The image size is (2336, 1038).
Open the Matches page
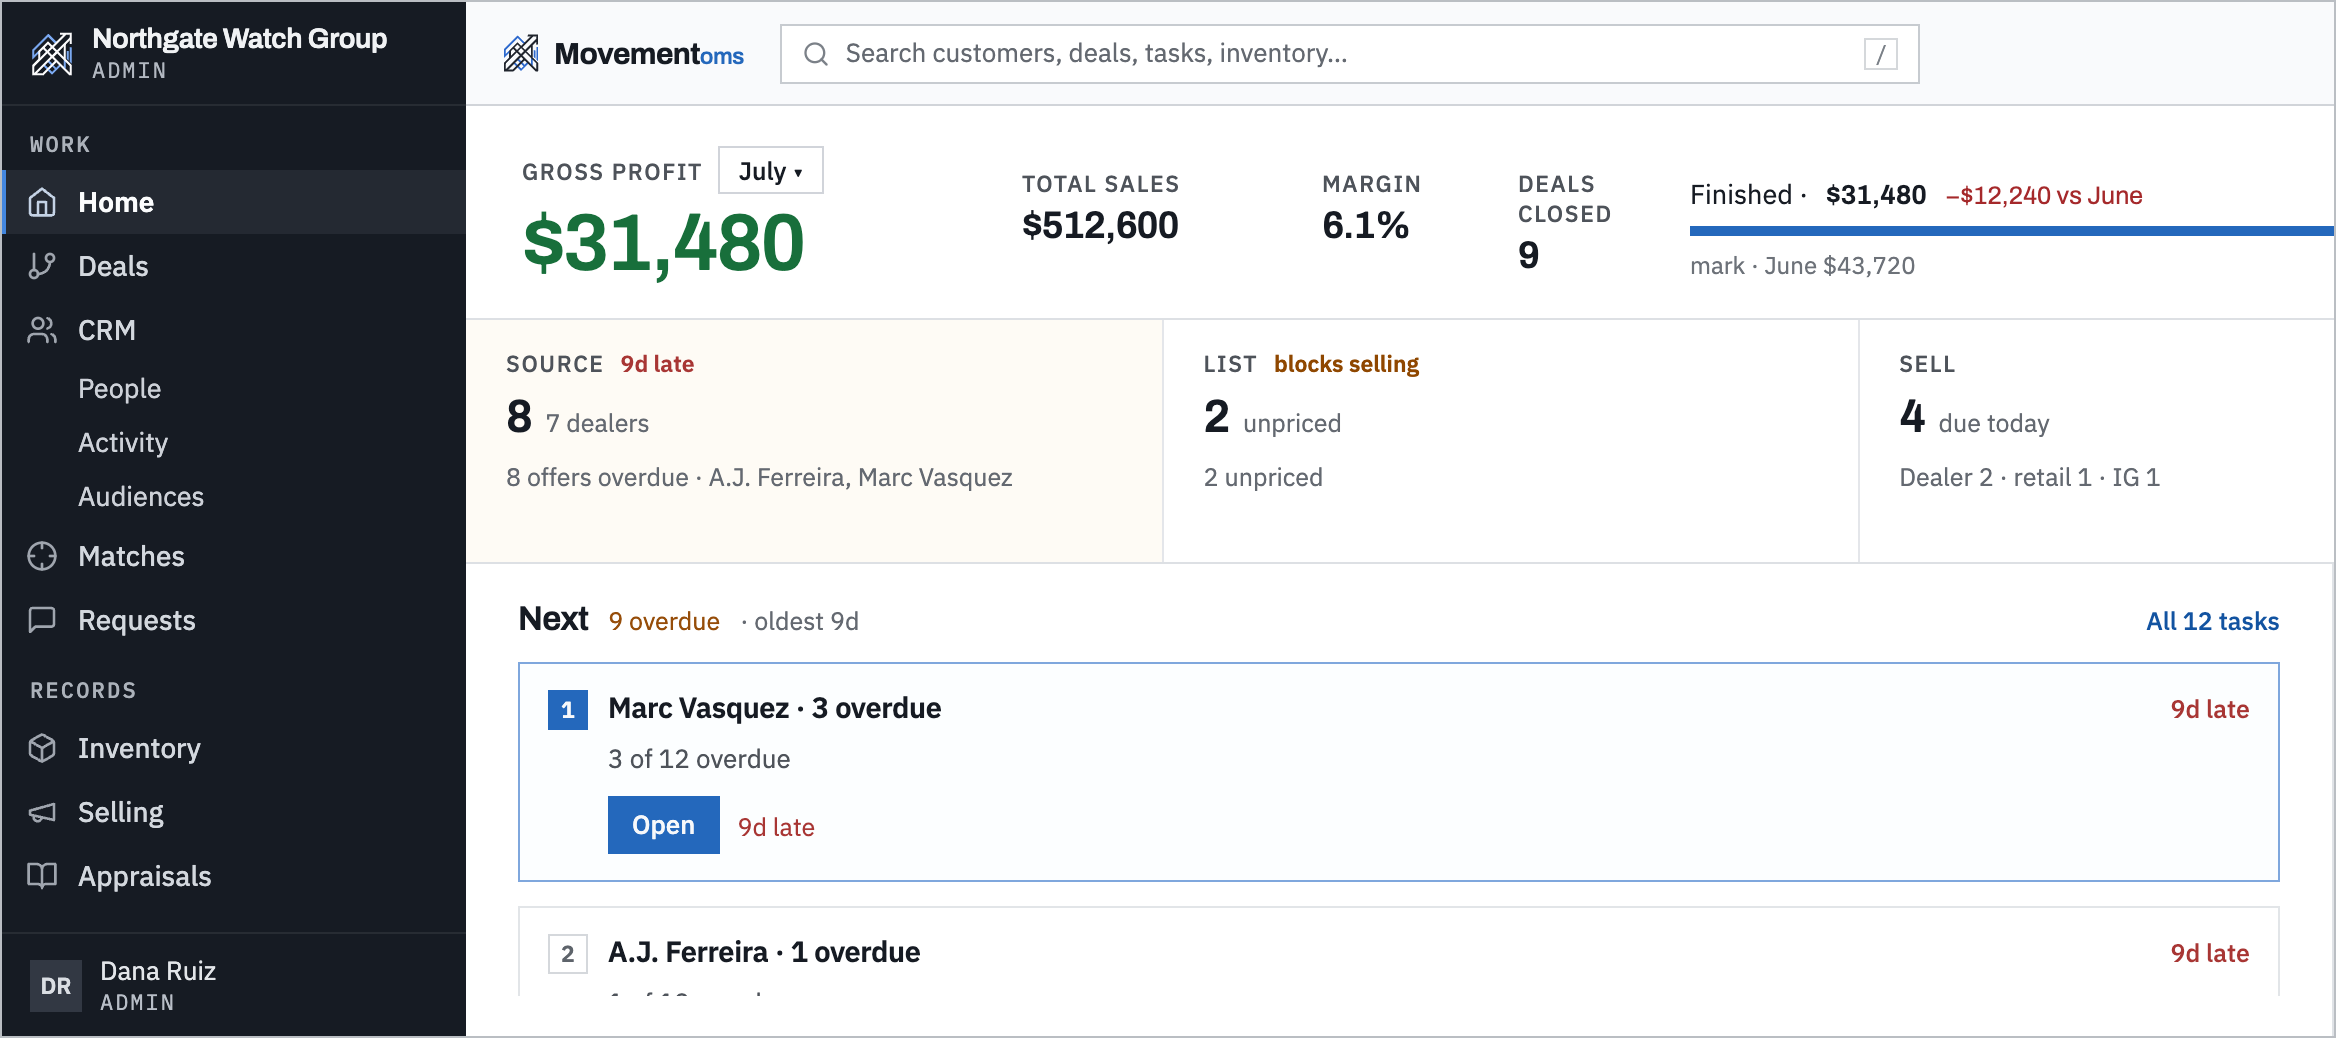(x=235, y=556)
